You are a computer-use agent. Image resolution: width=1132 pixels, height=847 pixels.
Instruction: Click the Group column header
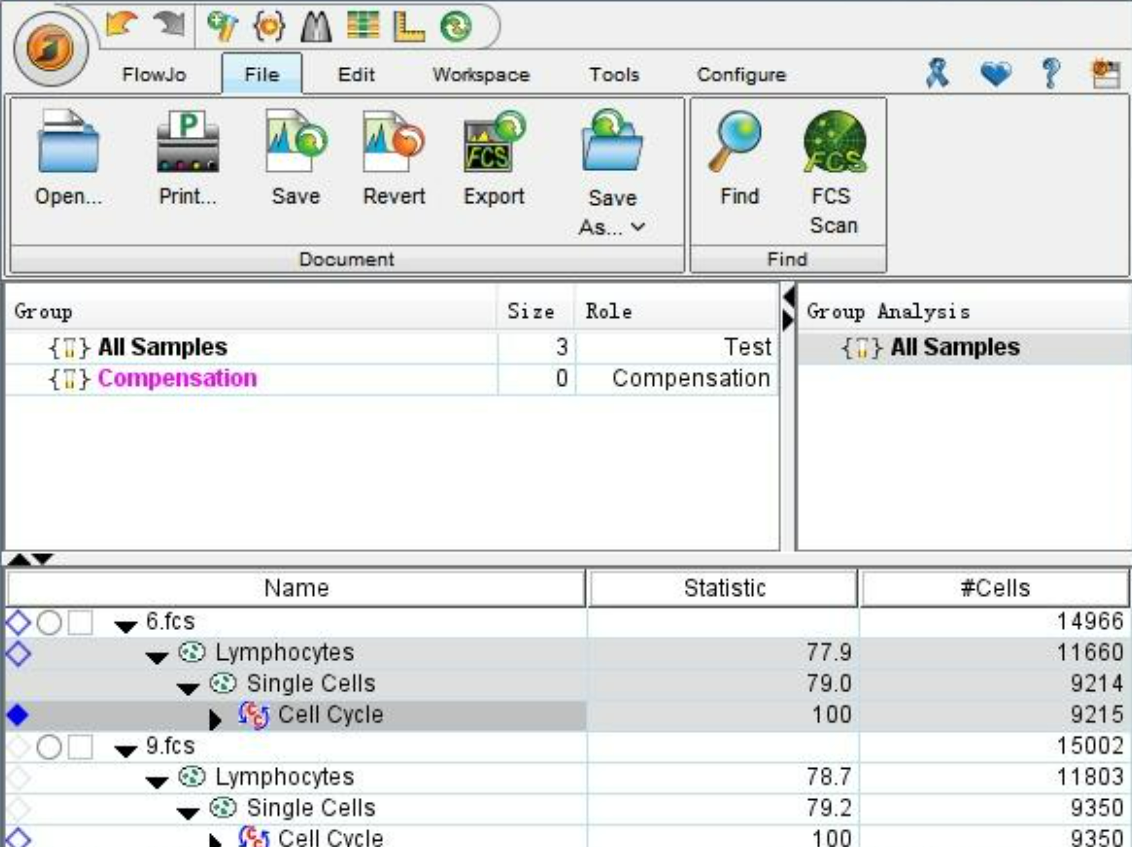(x=251, y=311)
